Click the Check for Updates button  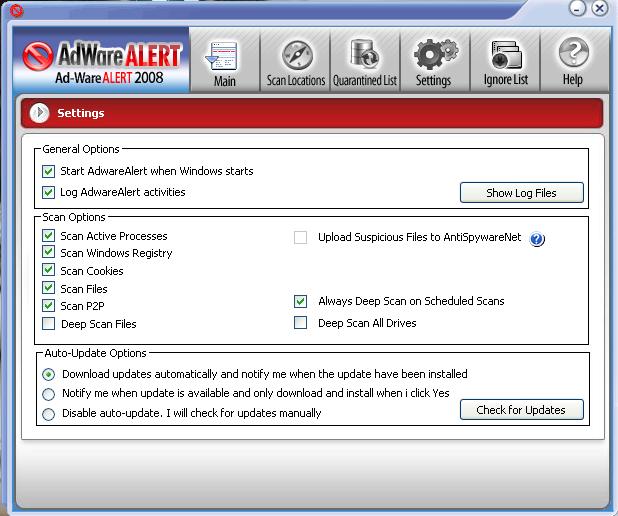click(521, 410)
